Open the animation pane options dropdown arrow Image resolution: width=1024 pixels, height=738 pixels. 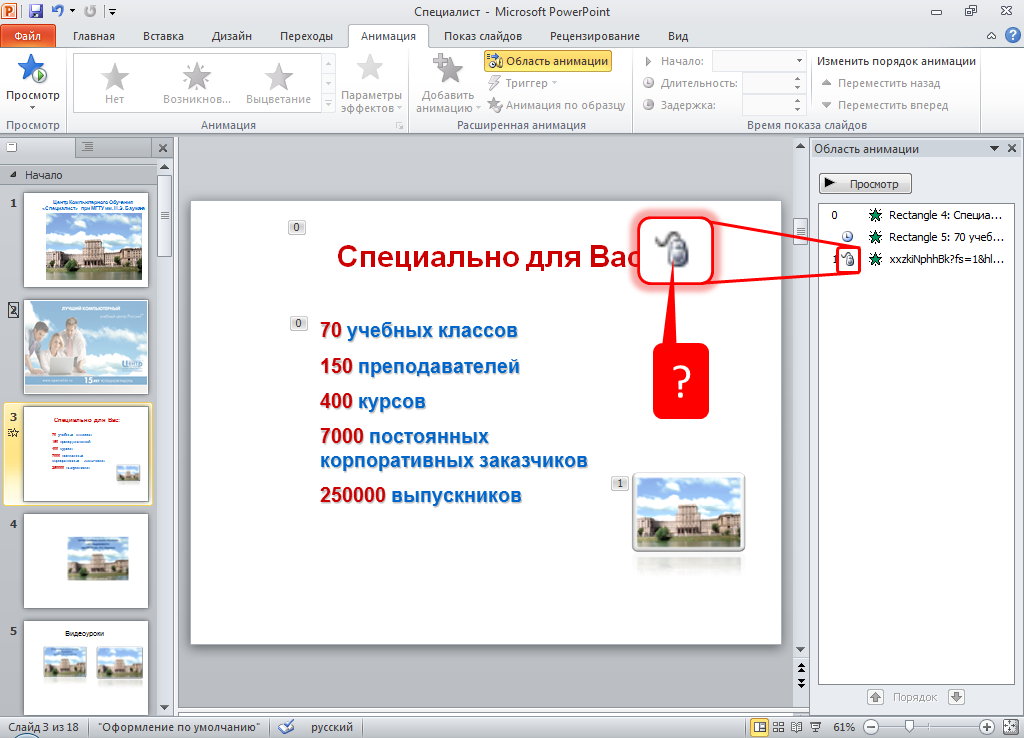point(995,148)
